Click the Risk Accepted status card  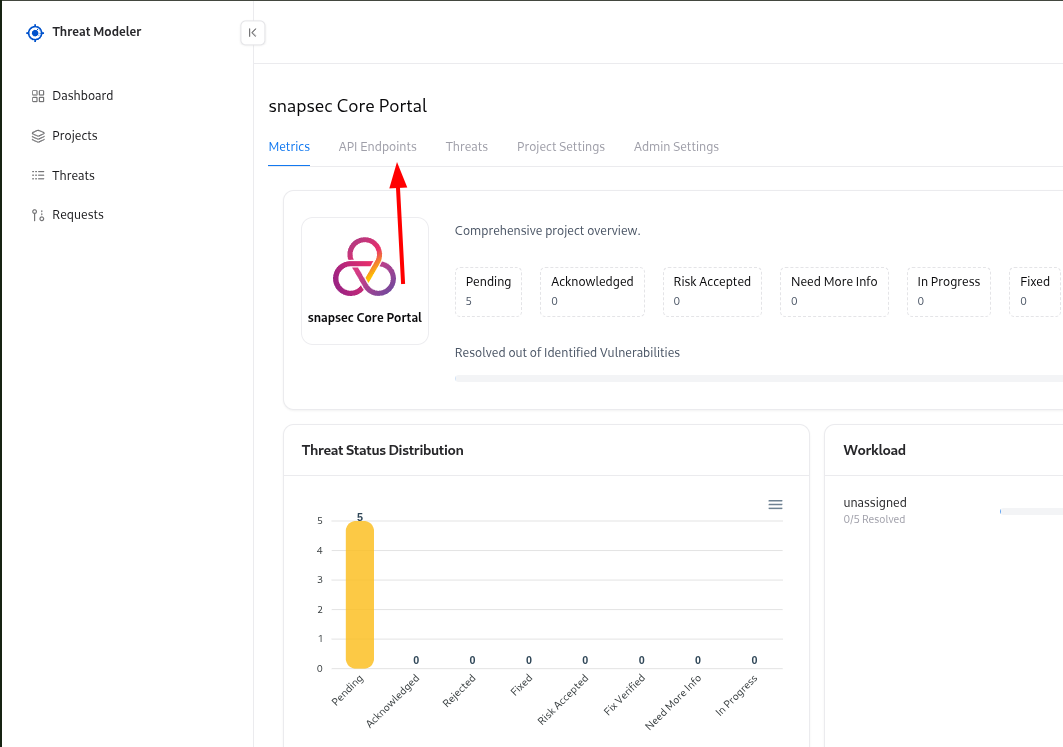point(712,291)
